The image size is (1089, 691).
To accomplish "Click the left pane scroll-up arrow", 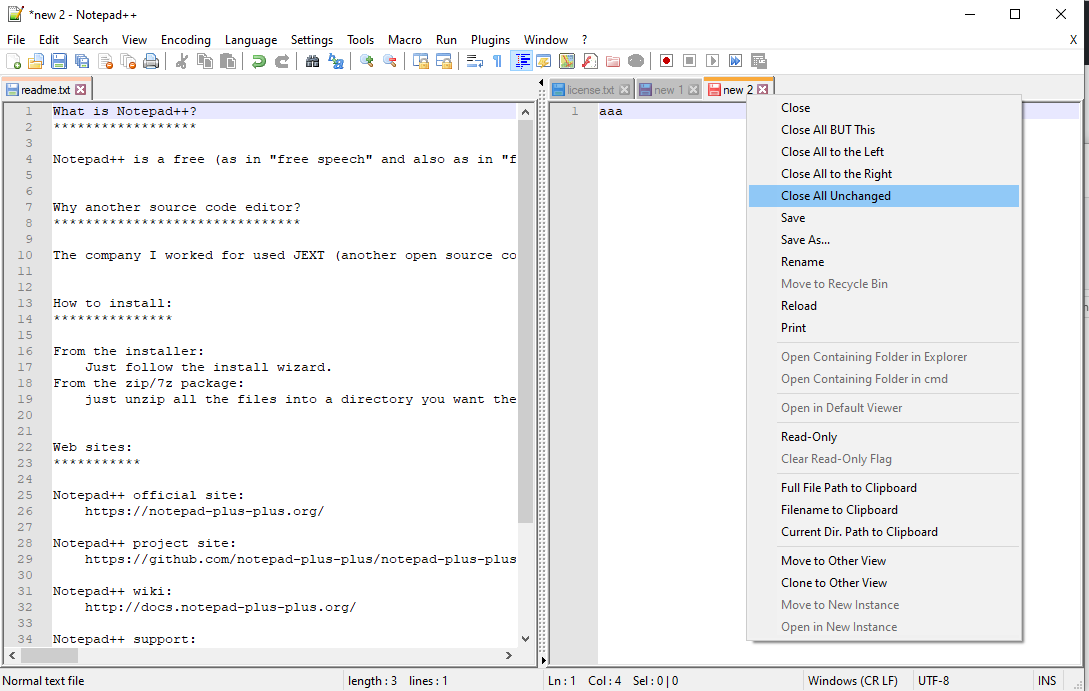I will click(525, 112).
